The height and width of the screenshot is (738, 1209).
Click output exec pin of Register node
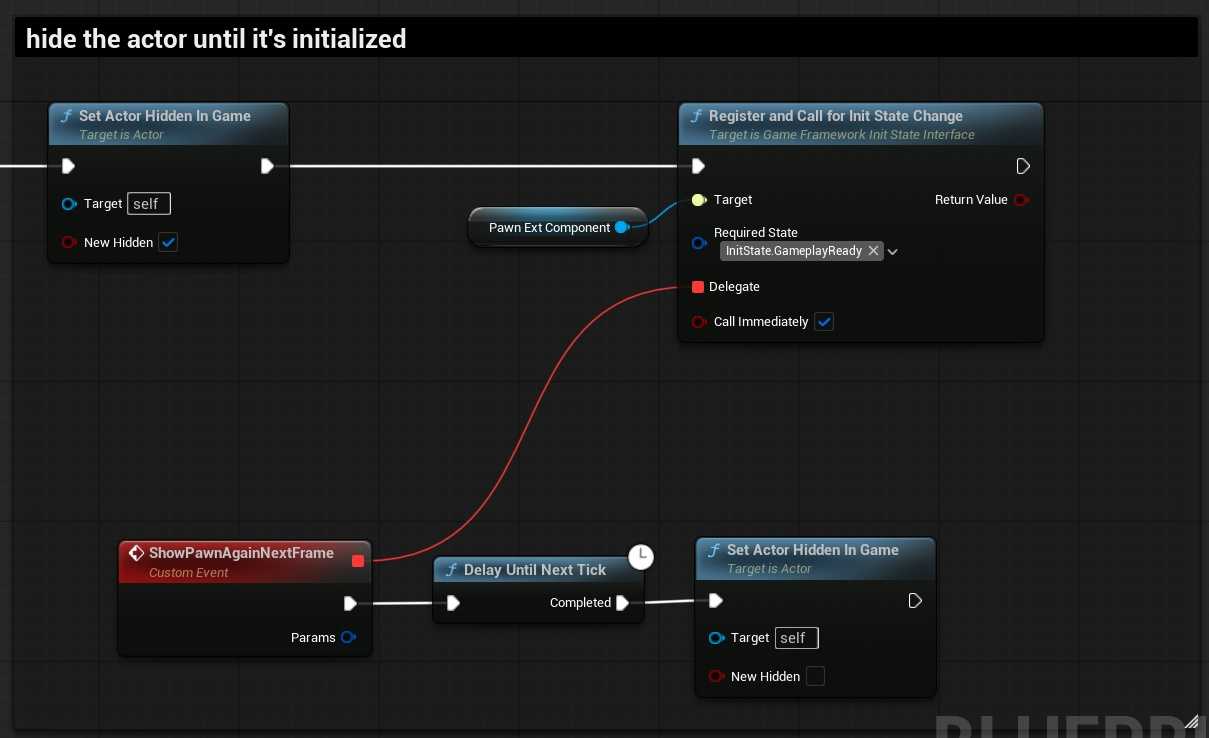pyautogui.click(x=1022, y=166)
